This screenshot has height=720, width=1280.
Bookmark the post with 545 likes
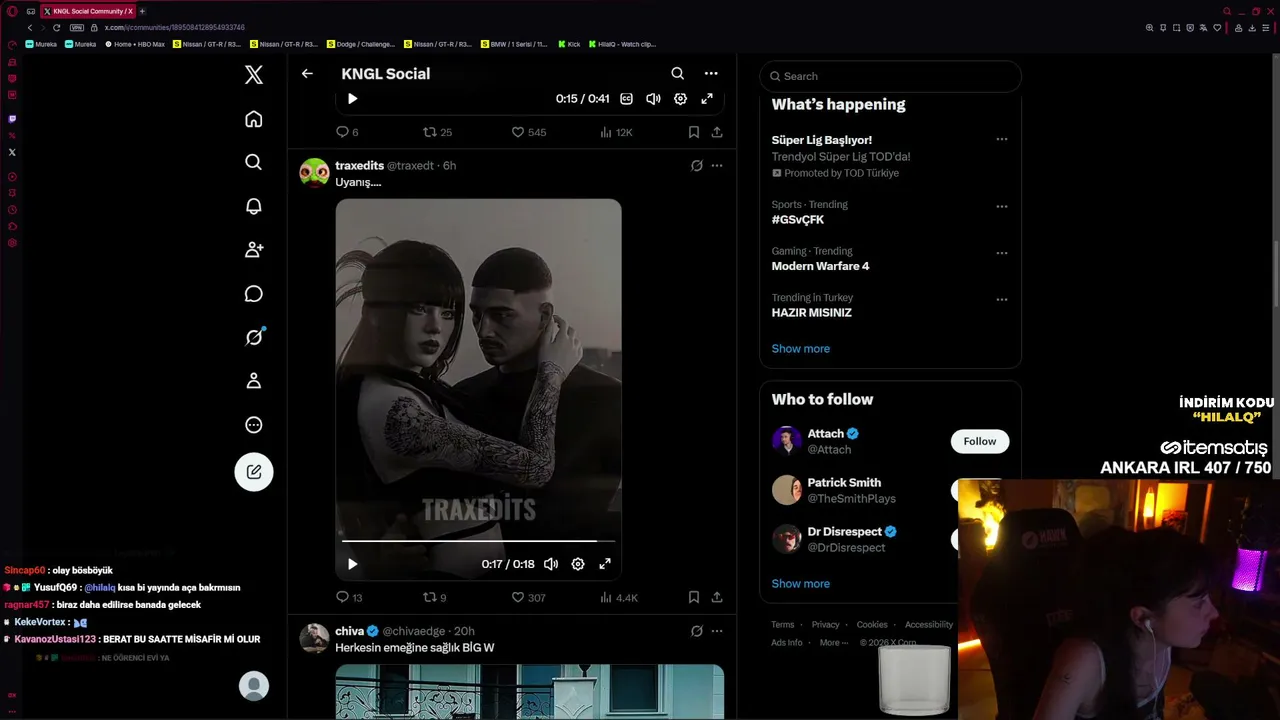click(694, 132)
